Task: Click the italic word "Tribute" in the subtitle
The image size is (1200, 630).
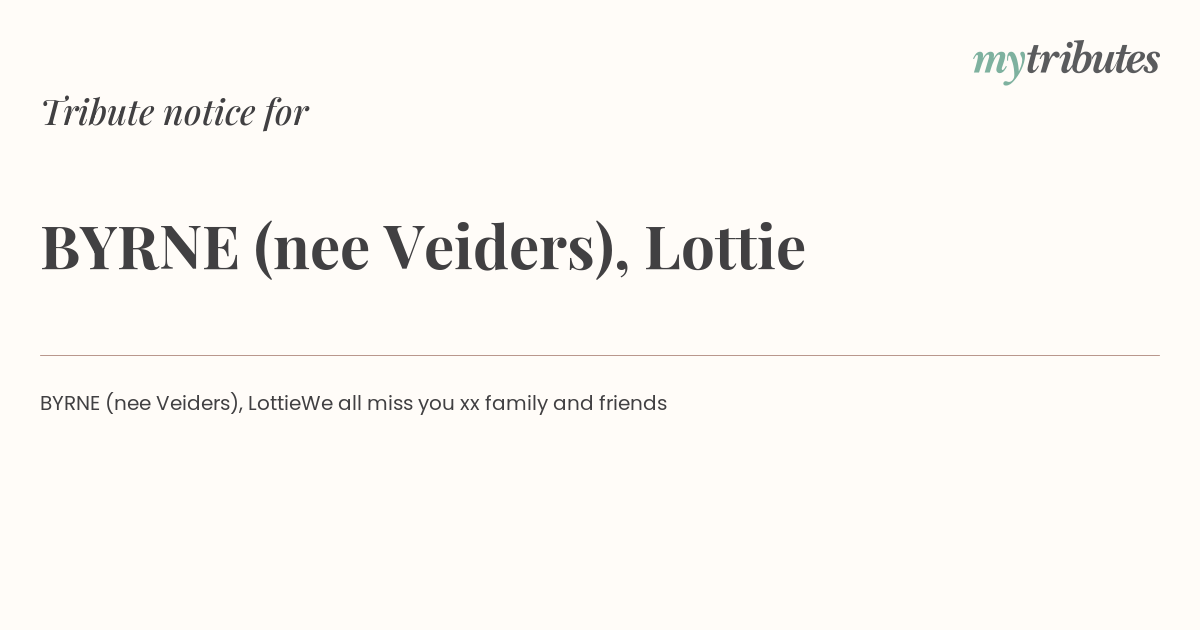Action: (x=98, y=112)
